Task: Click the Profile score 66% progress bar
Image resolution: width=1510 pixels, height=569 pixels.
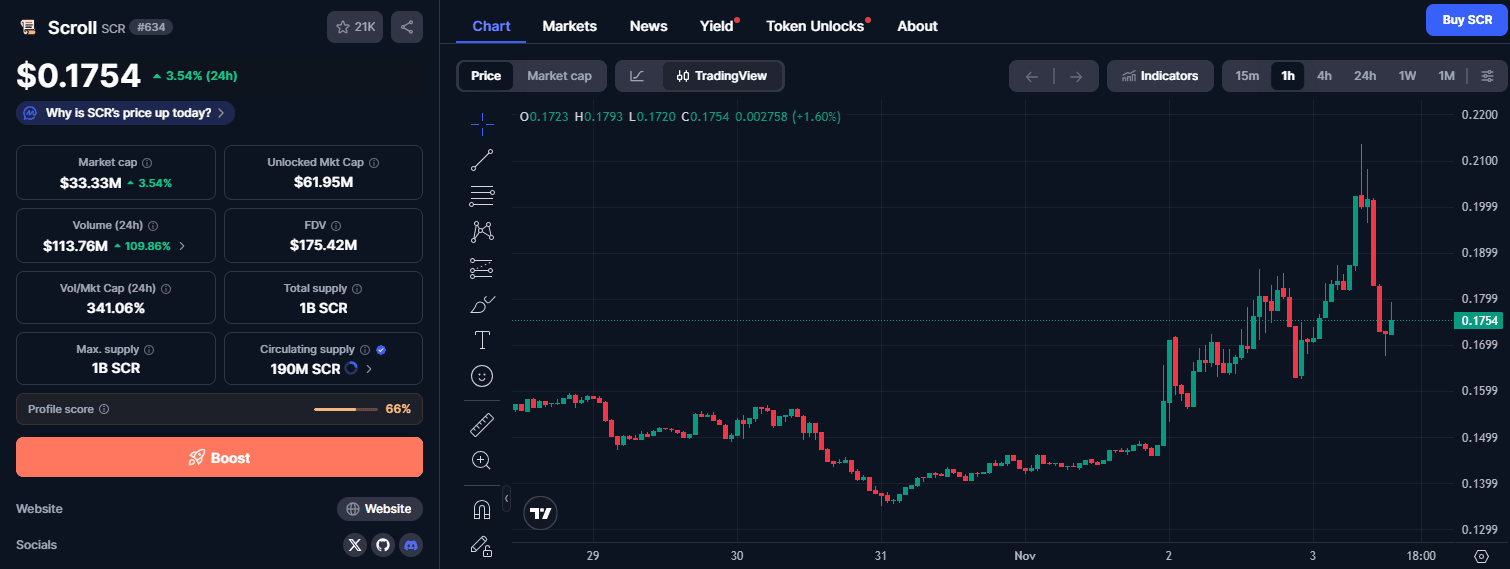Action: click(x=346, y=409)
